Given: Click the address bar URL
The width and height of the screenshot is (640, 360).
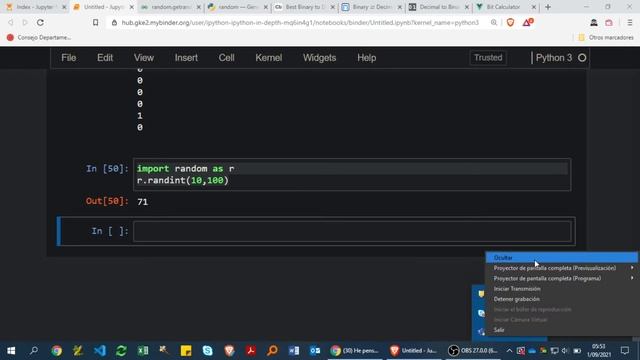Looking at the screenshot, I should point(300,23).
